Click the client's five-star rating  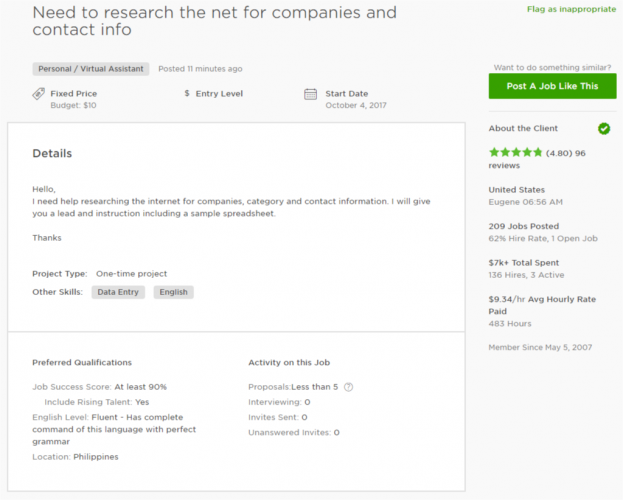(516, 153)
